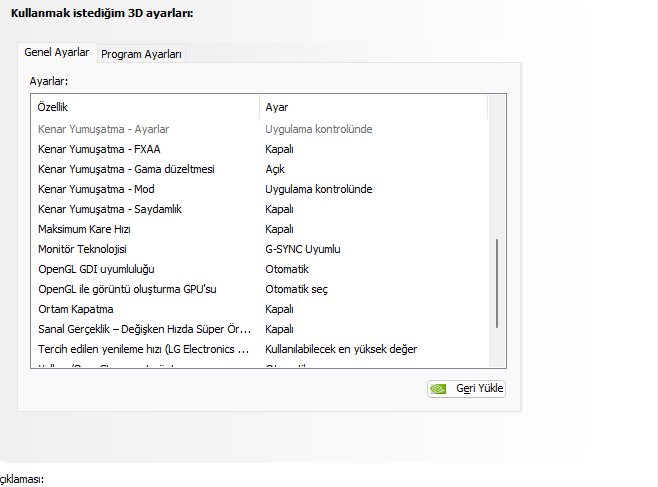Select the Ortam Kapatma property name
This screenshot has width=658, height=487.
click(x=76, y=309)
